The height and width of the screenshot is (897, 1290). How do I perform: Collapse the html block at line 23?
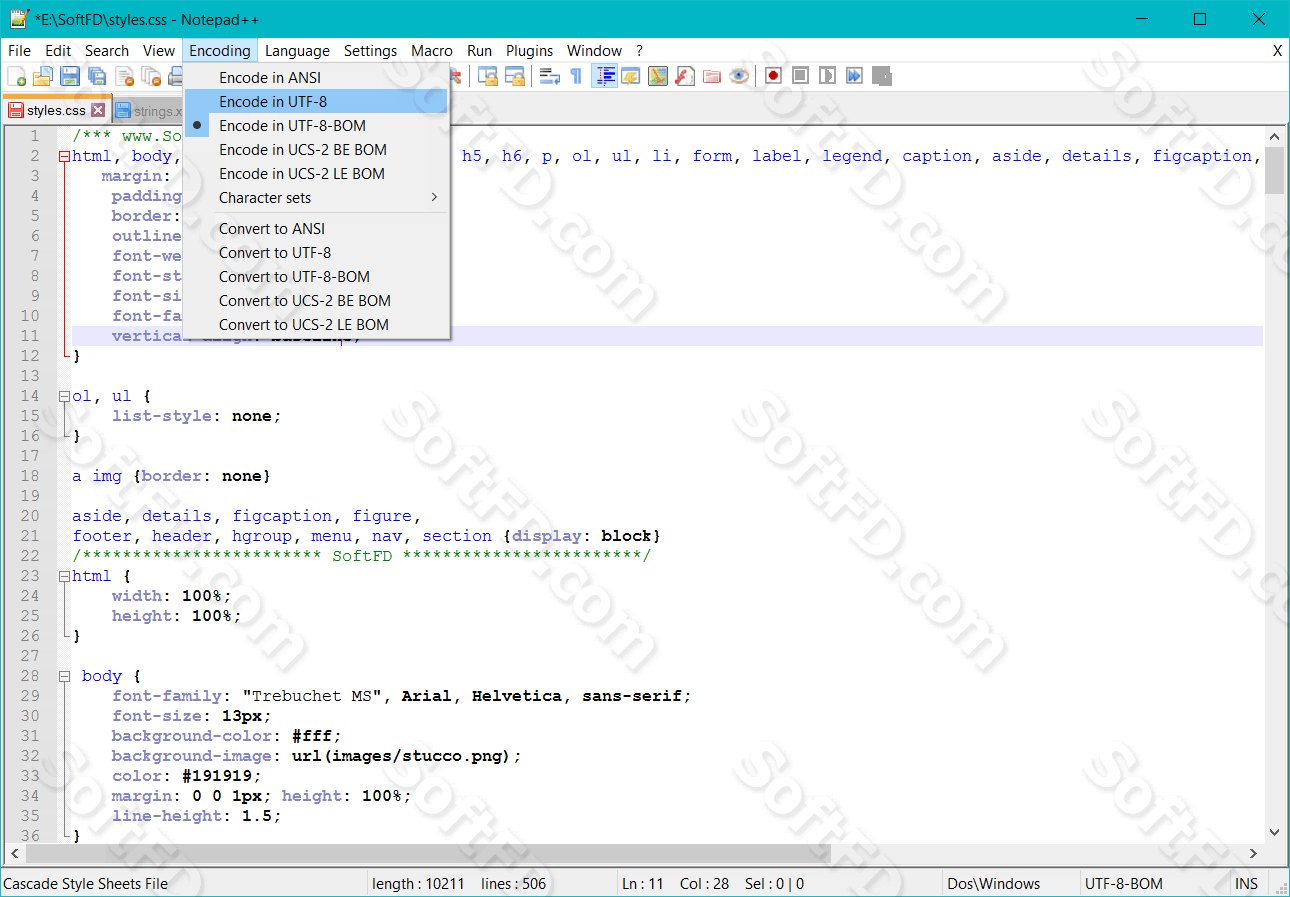point(64,576)
